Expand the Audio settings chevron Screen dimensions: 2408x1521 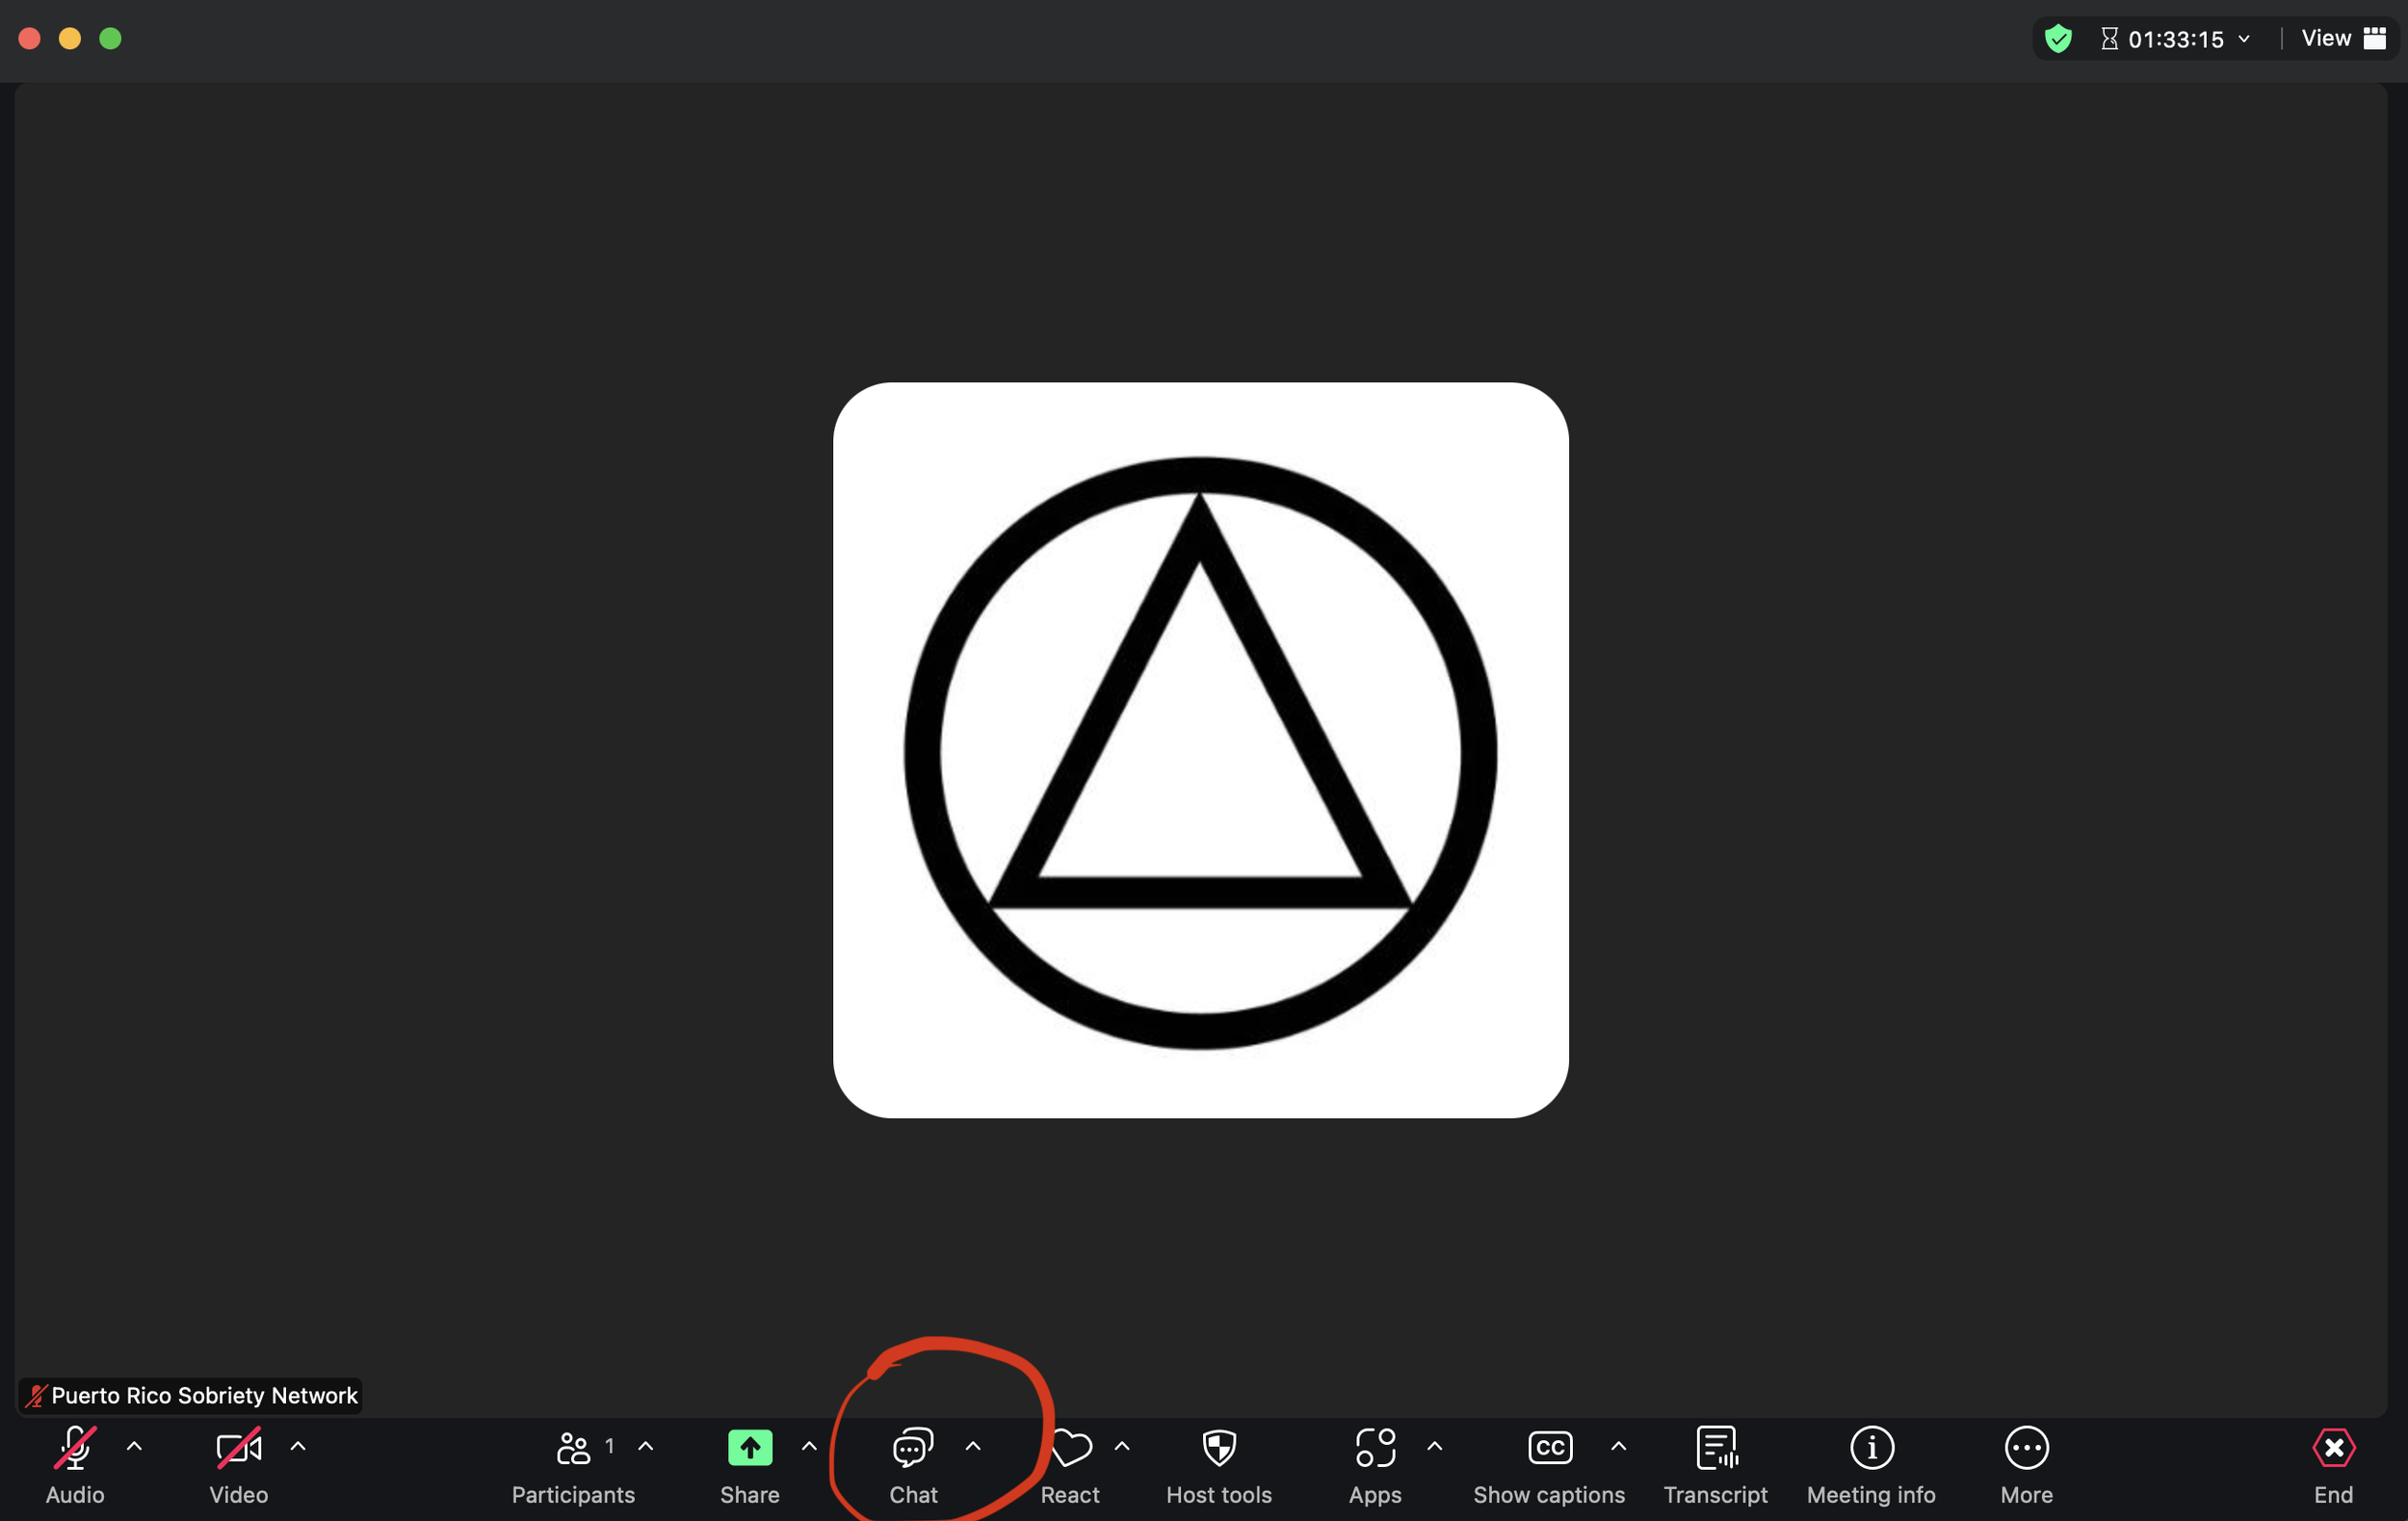(134, 1447)
